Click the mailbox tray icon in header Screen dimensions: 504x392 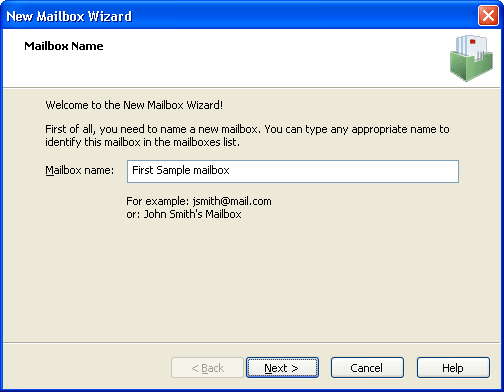pos(471,58)
